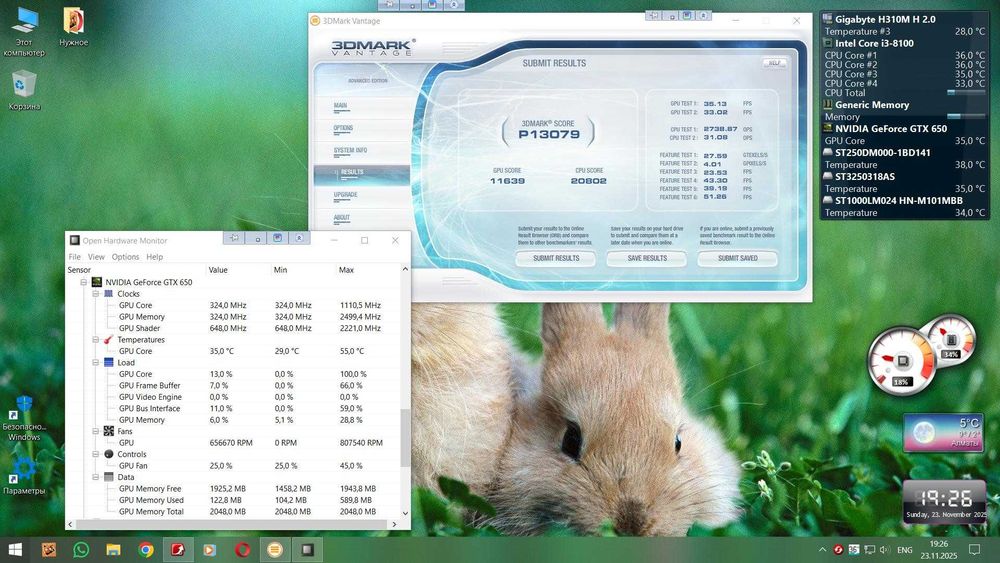Image resolution: width=1000 pixels, height=563 pixels.
Task: Switch to 3DMark Vantage taskbar button
Action: (x=275, y=550)
